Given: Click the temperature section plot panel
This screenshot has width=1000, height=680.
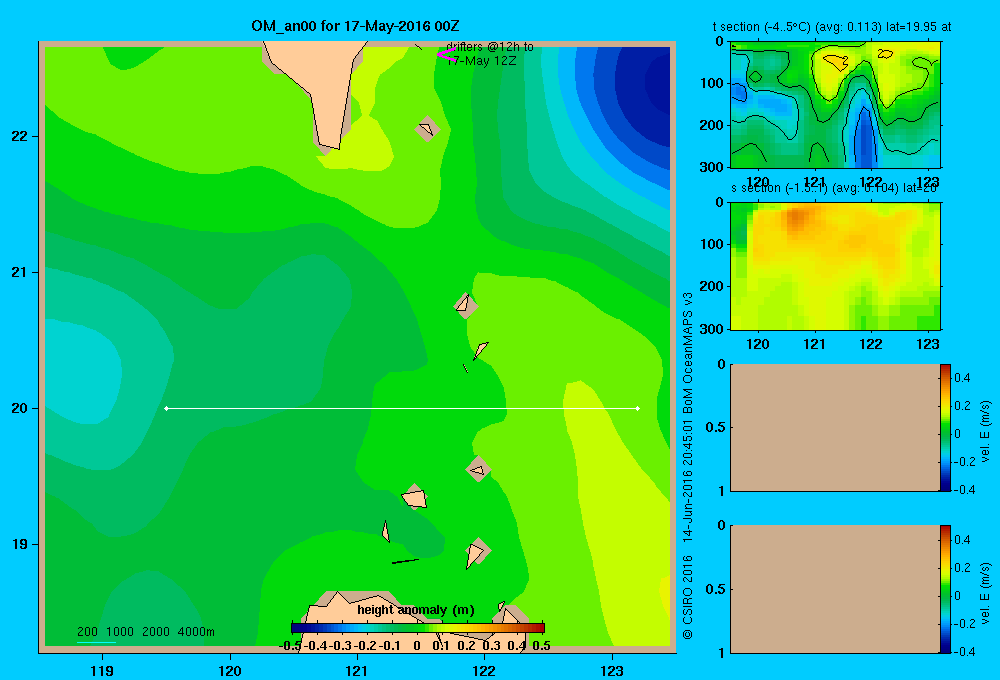Looking at the screenshot, I should click(835, 105).
